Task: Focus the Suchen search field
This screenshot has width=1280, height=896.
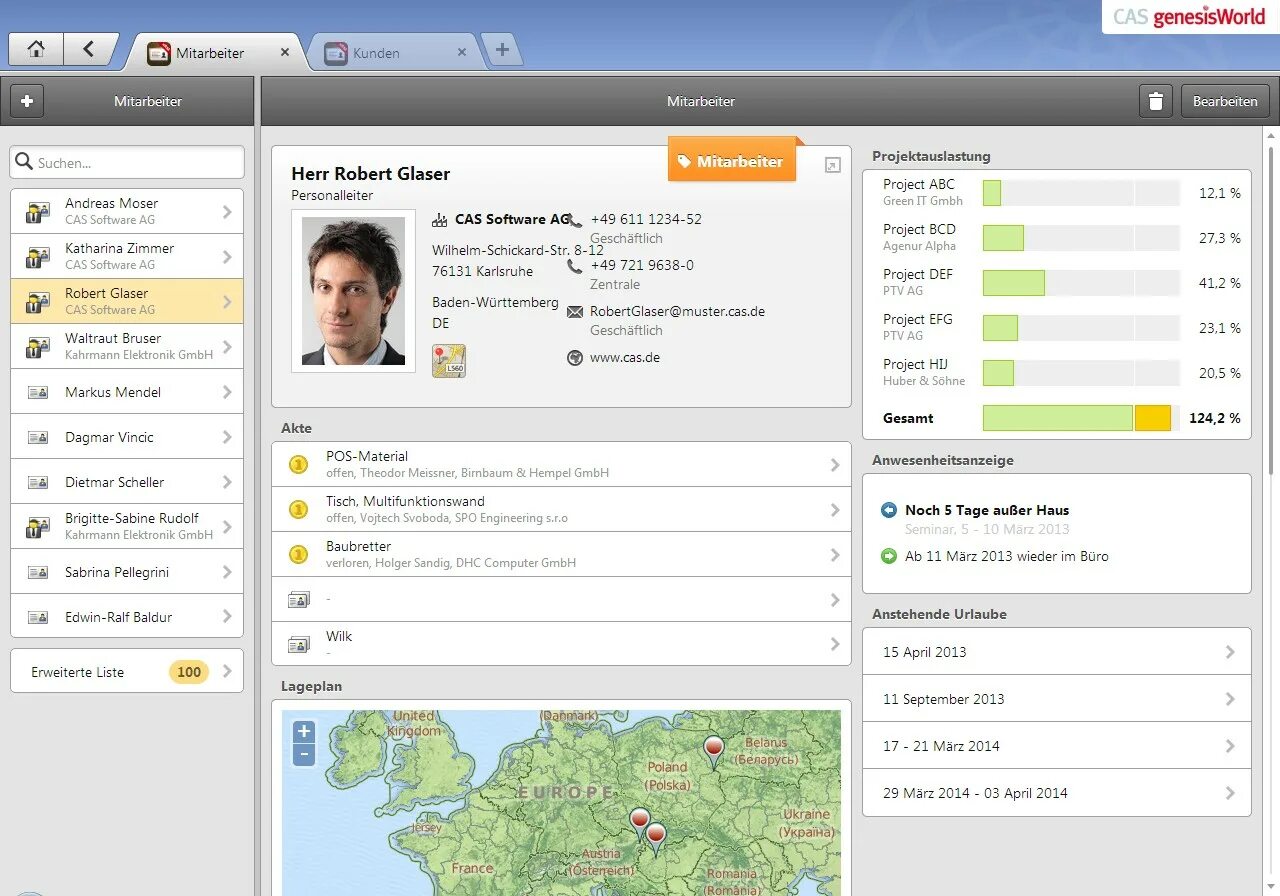Action: click(x=127, y=162)
